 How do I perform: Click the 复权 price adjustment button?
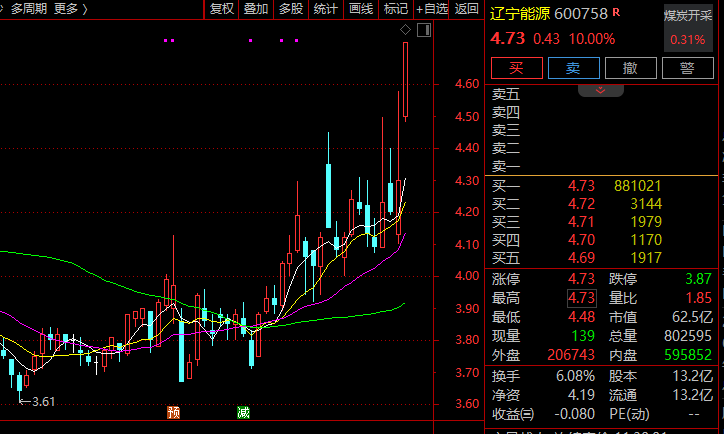click(x=221, y=9)
